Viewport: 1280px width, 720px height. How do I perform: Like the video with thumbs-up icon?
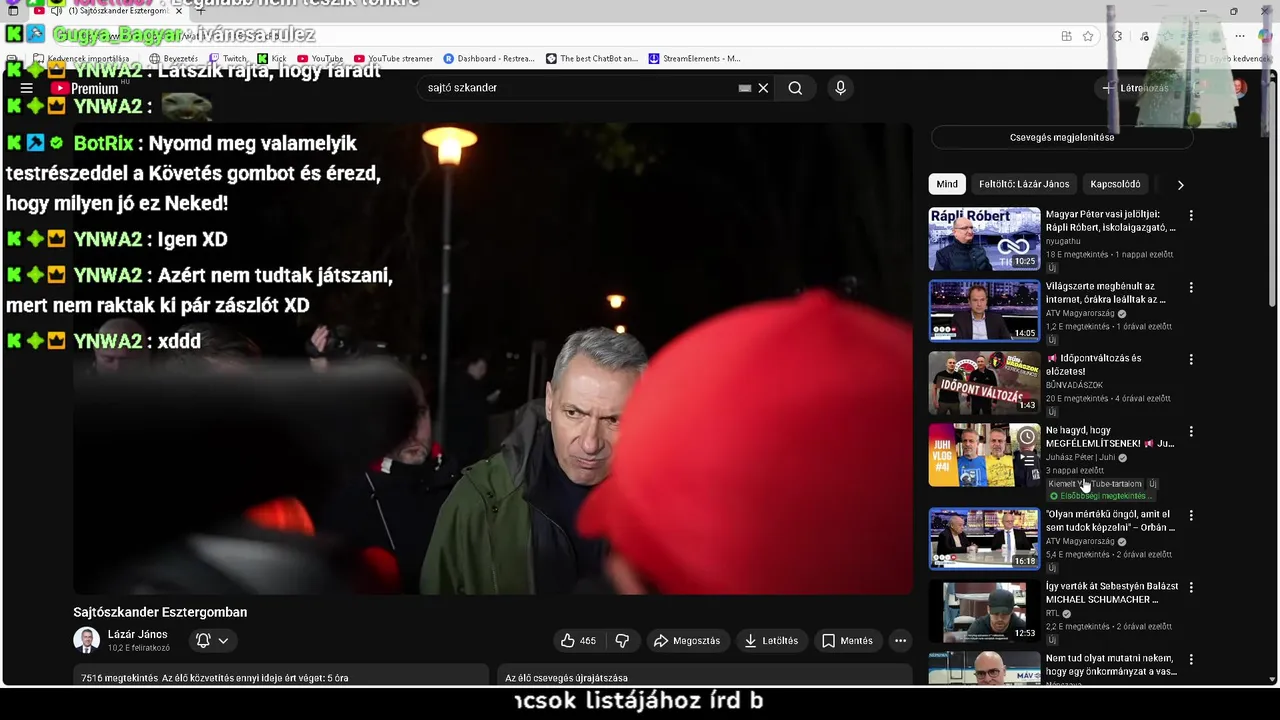point(578,640)
